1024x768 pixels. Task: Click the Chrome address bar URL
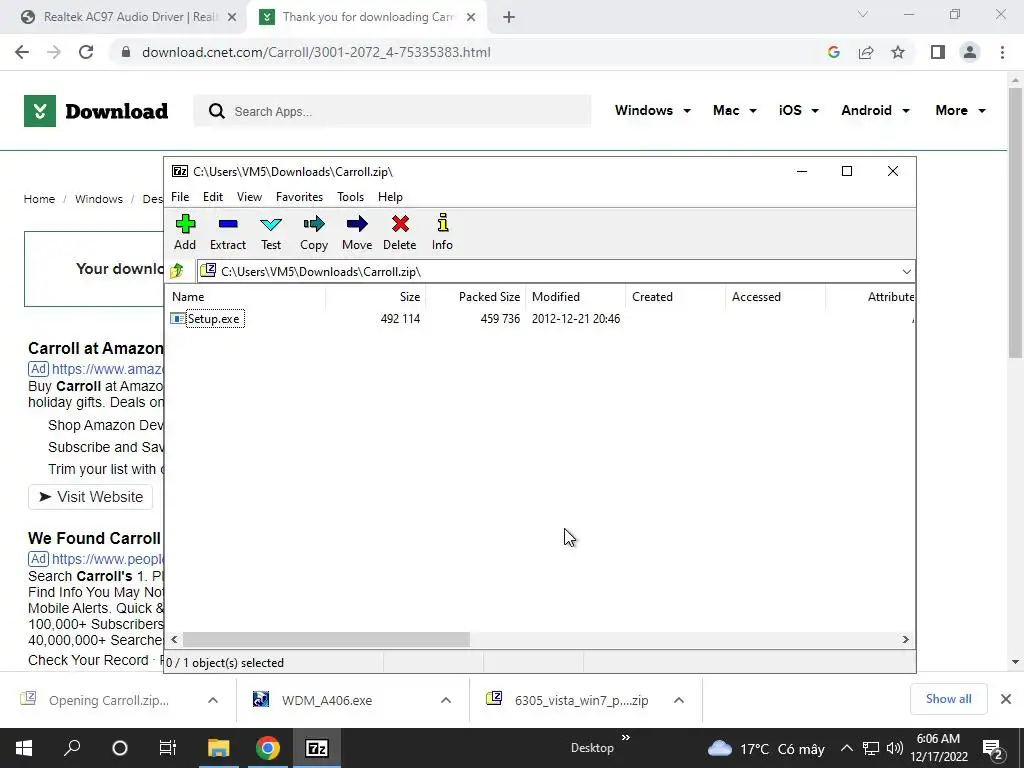316,52
